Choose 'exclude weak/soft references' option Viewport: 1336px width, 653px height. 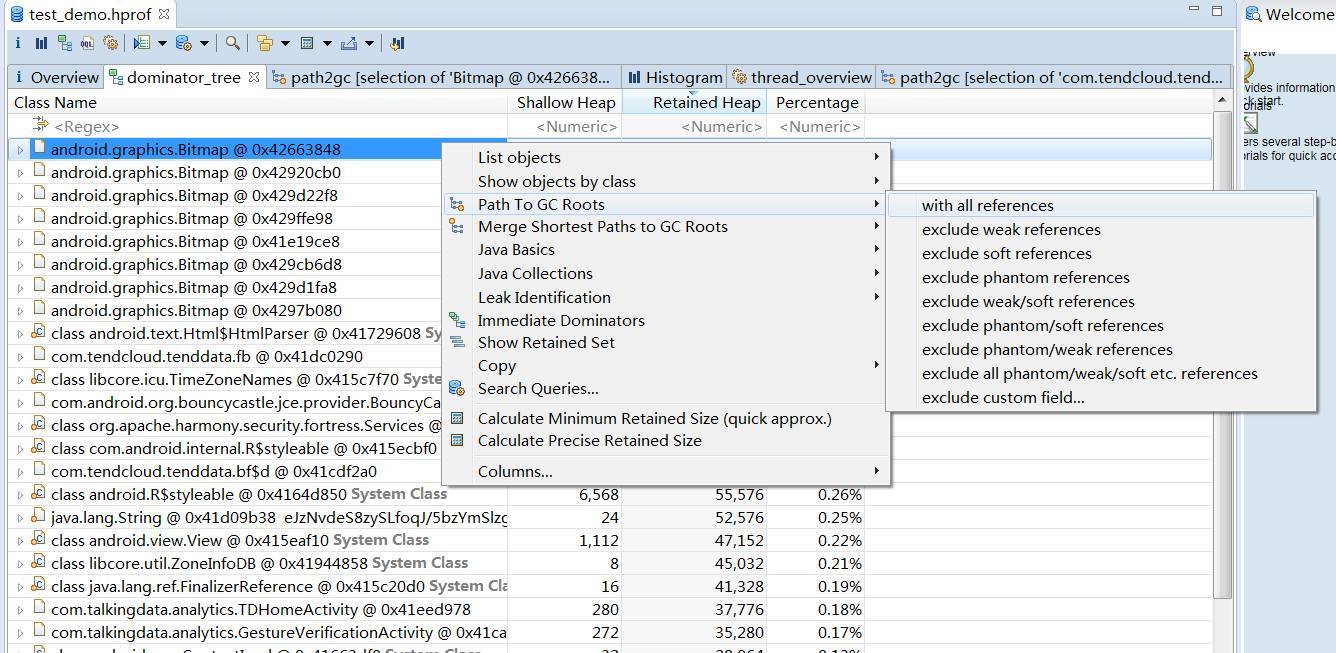pyautogui.click(x=1100, y=301)
